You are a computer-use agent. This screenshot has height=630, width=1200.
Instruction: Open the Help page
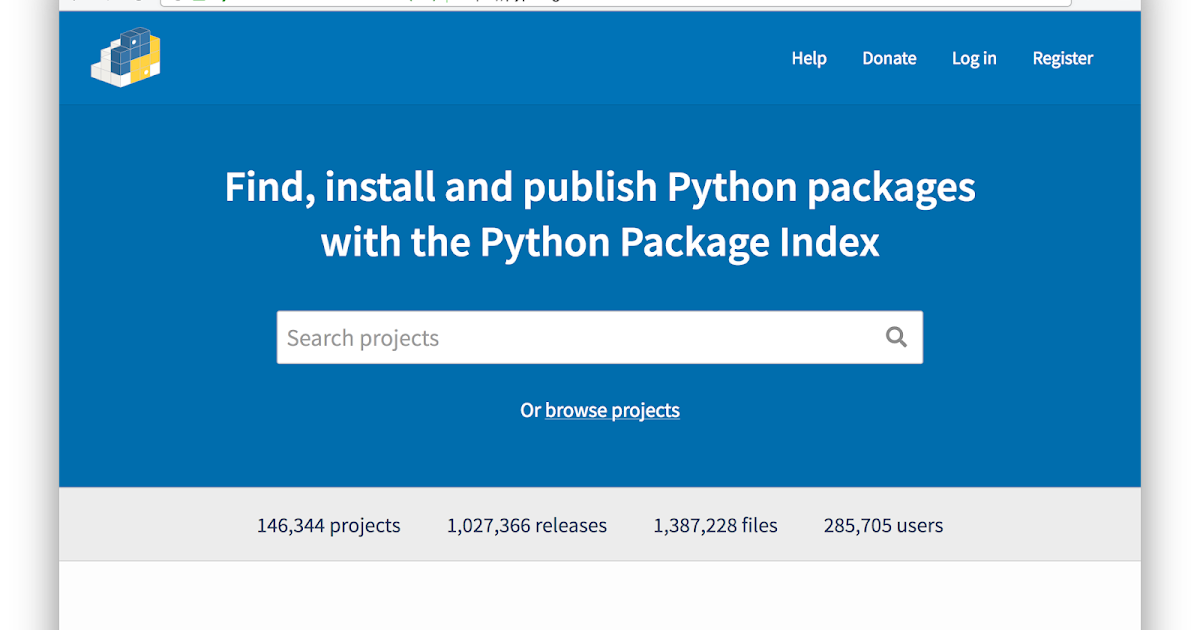pyautogui.click(x=809, y=58)
